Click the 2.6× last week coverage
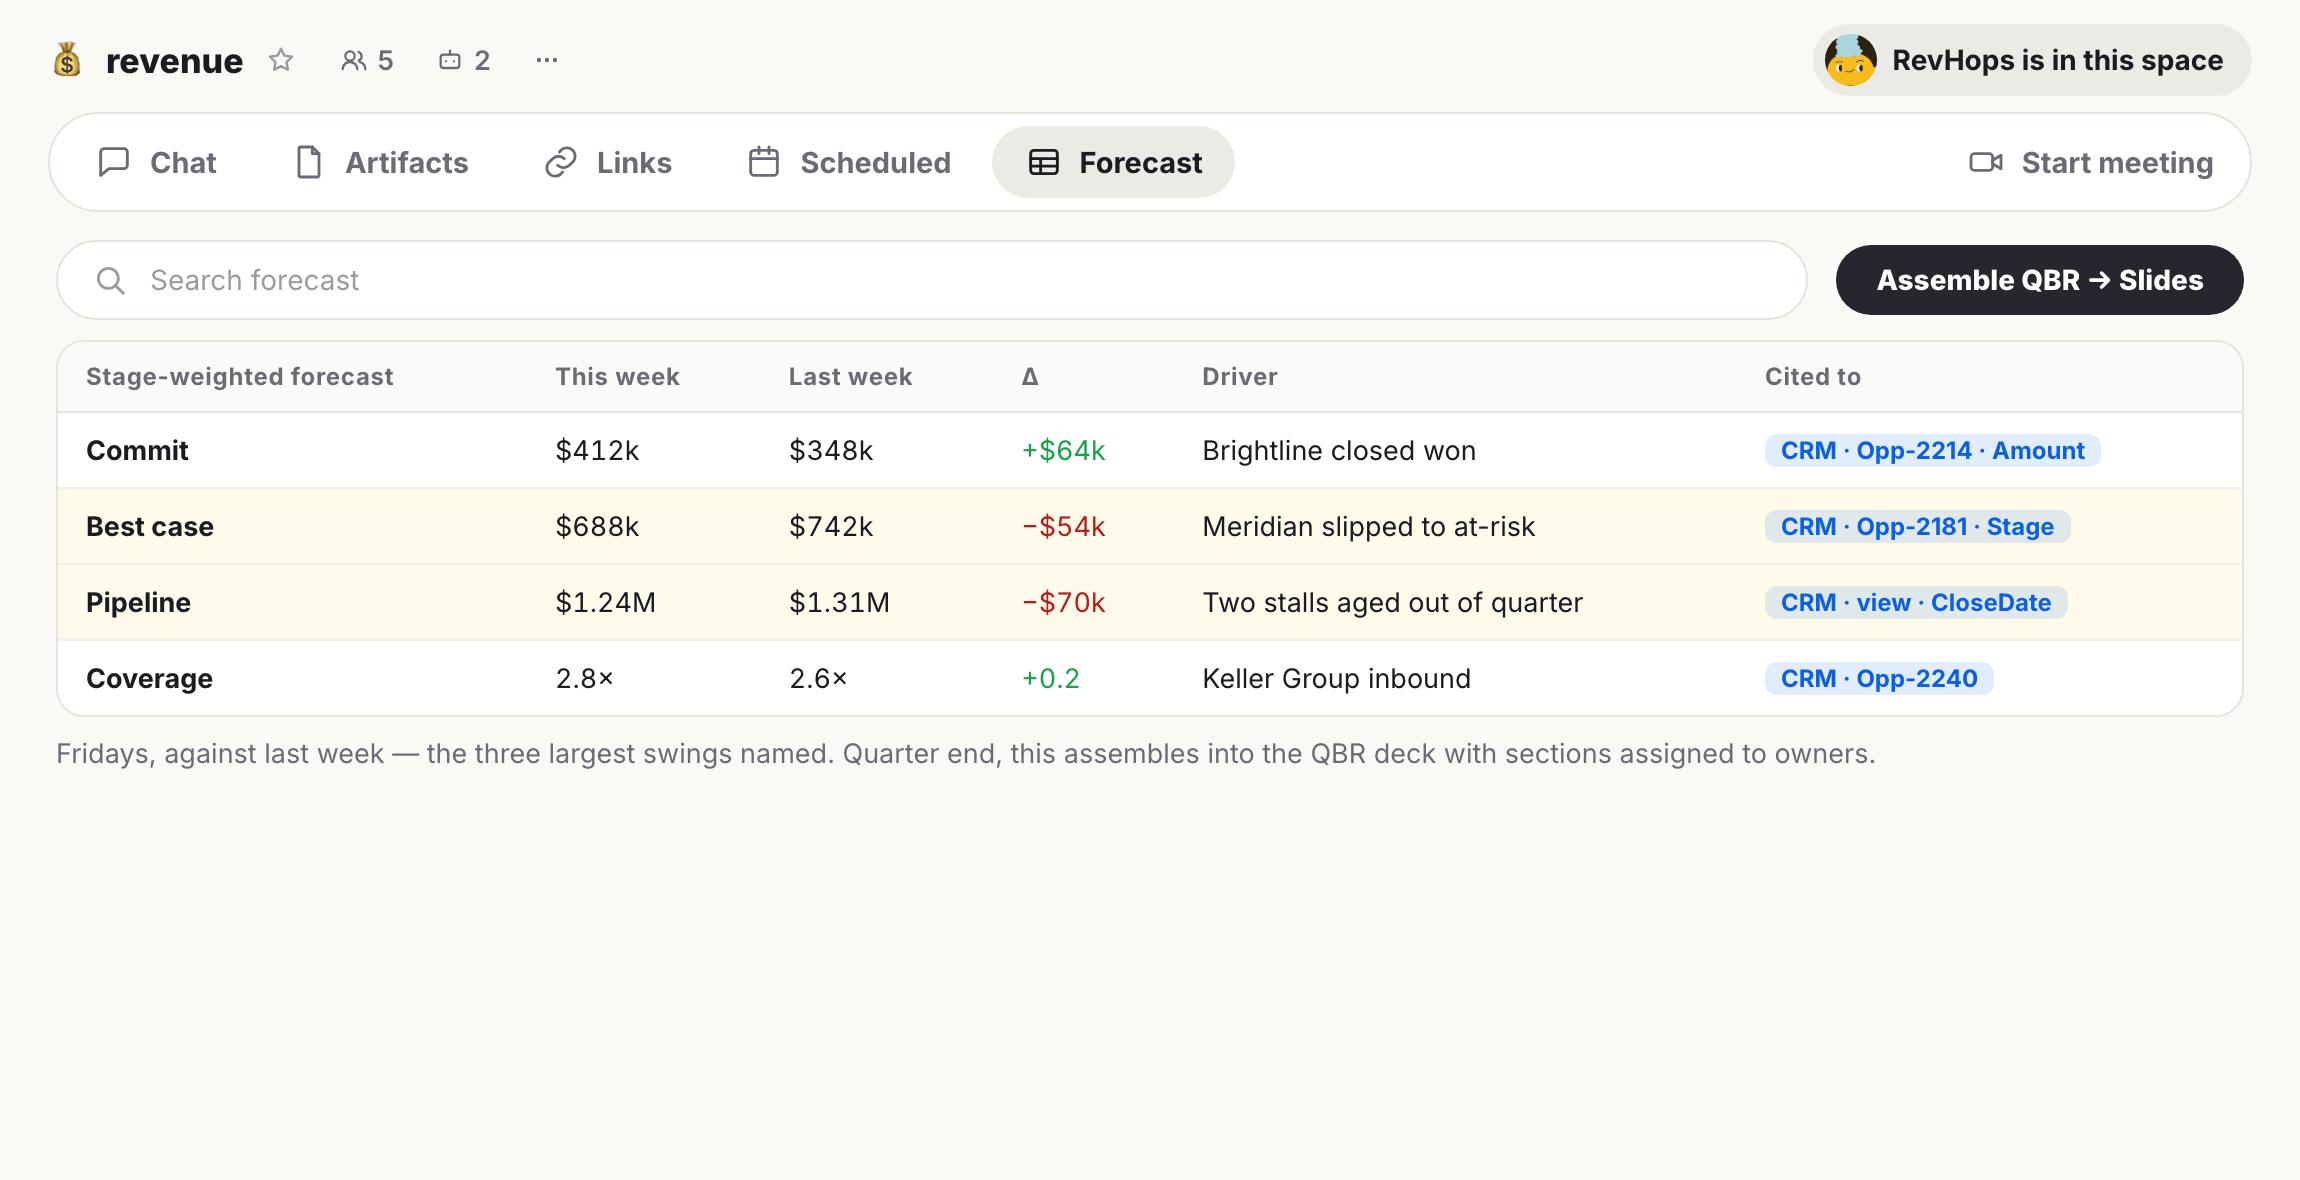 pos(818,678)
